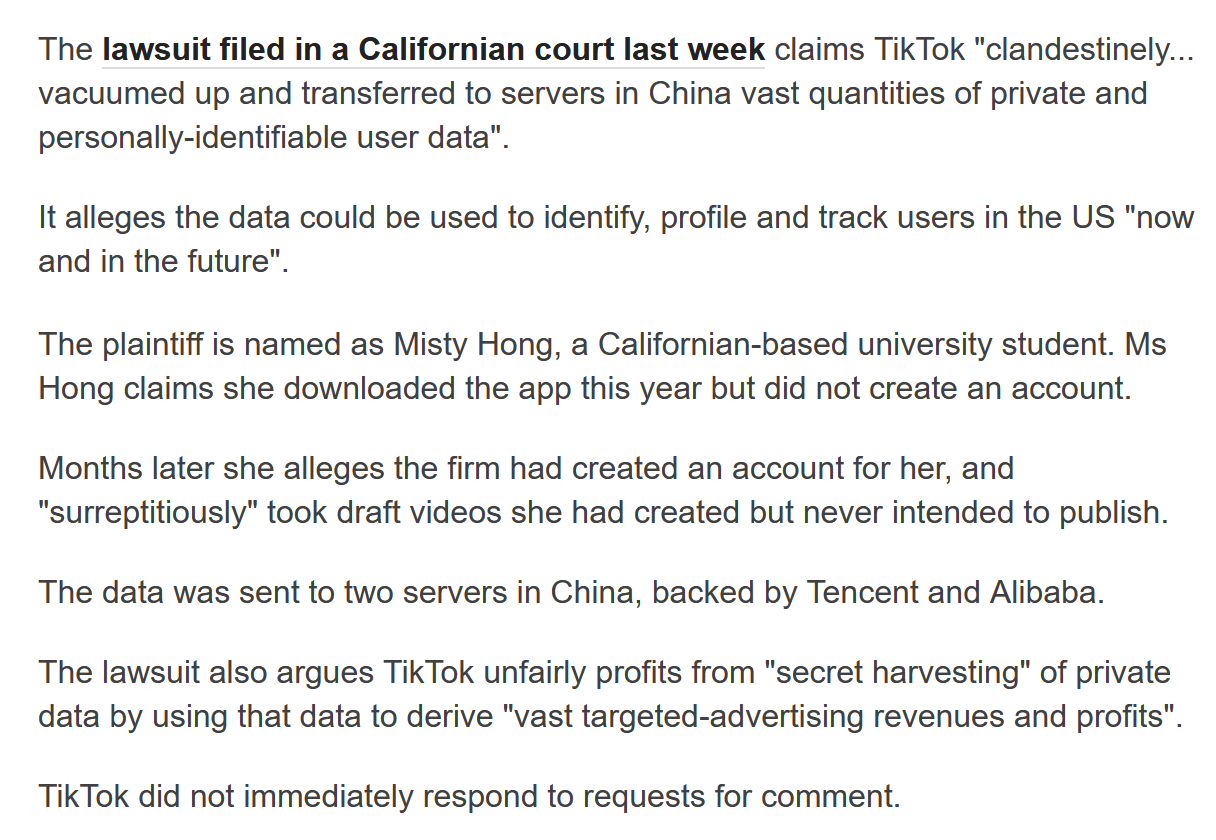
Task: Click the paragraph beginning 'Months later she alleges'
Action: coord(603,490)
